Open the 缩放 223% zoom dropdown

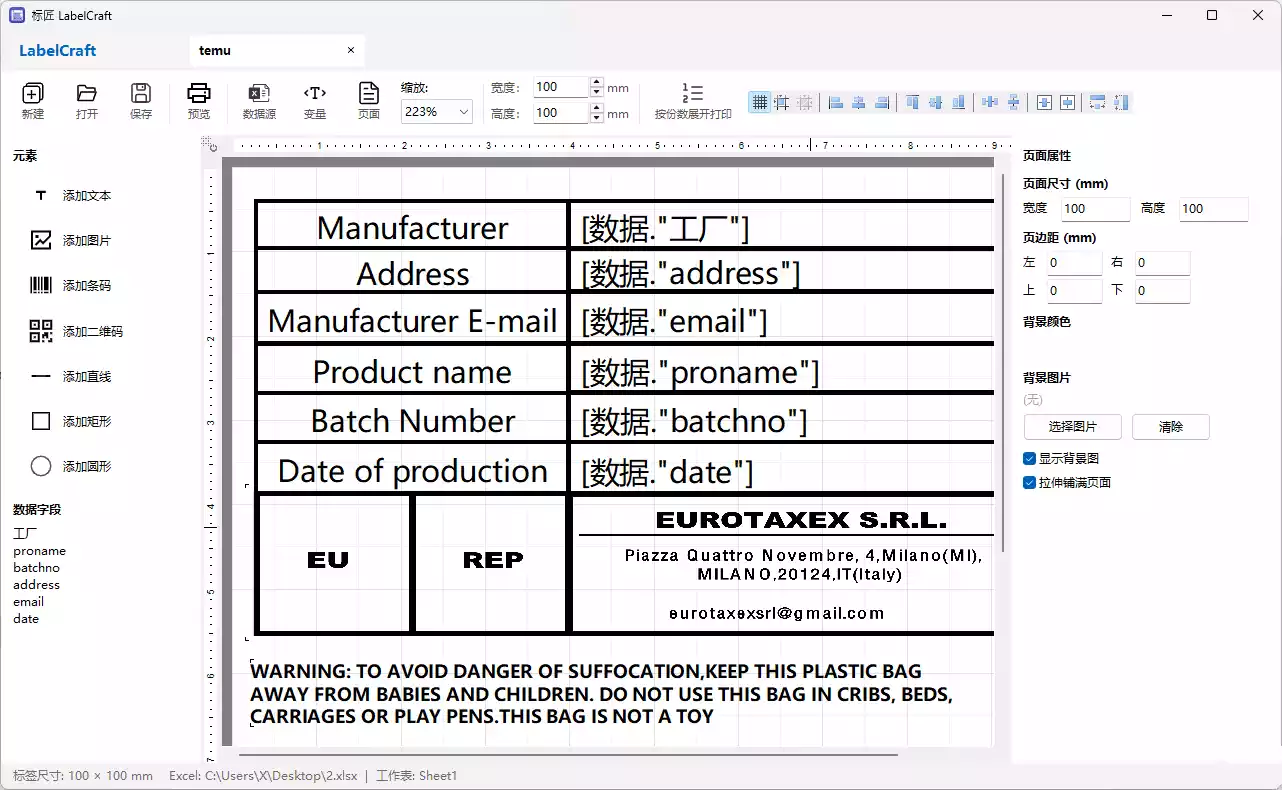pos(436,112)
